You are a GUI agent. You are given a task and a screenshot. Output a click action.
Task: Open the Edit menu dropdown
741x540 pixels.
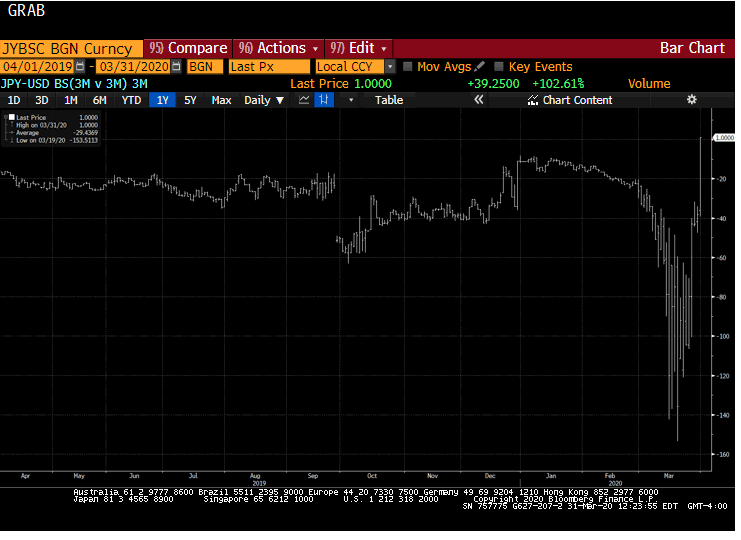click(x=384, y=49)
